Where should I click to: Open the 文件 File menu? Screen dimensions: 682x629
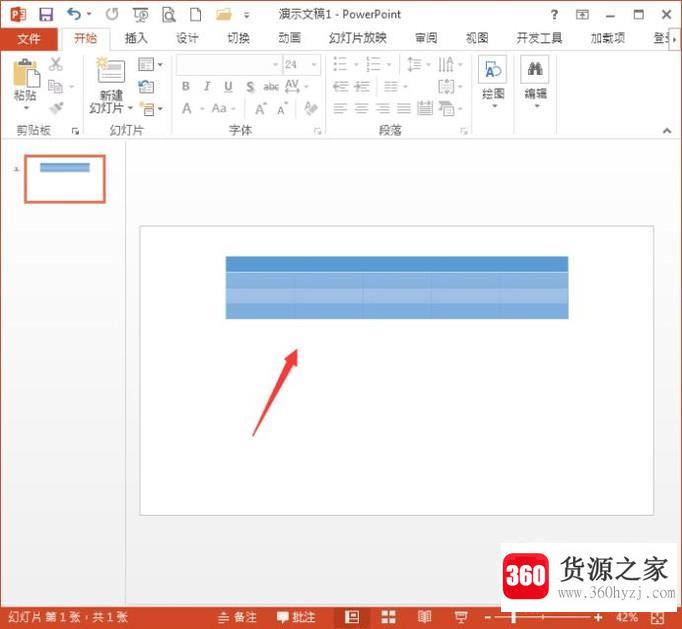(x=29, y=39)
